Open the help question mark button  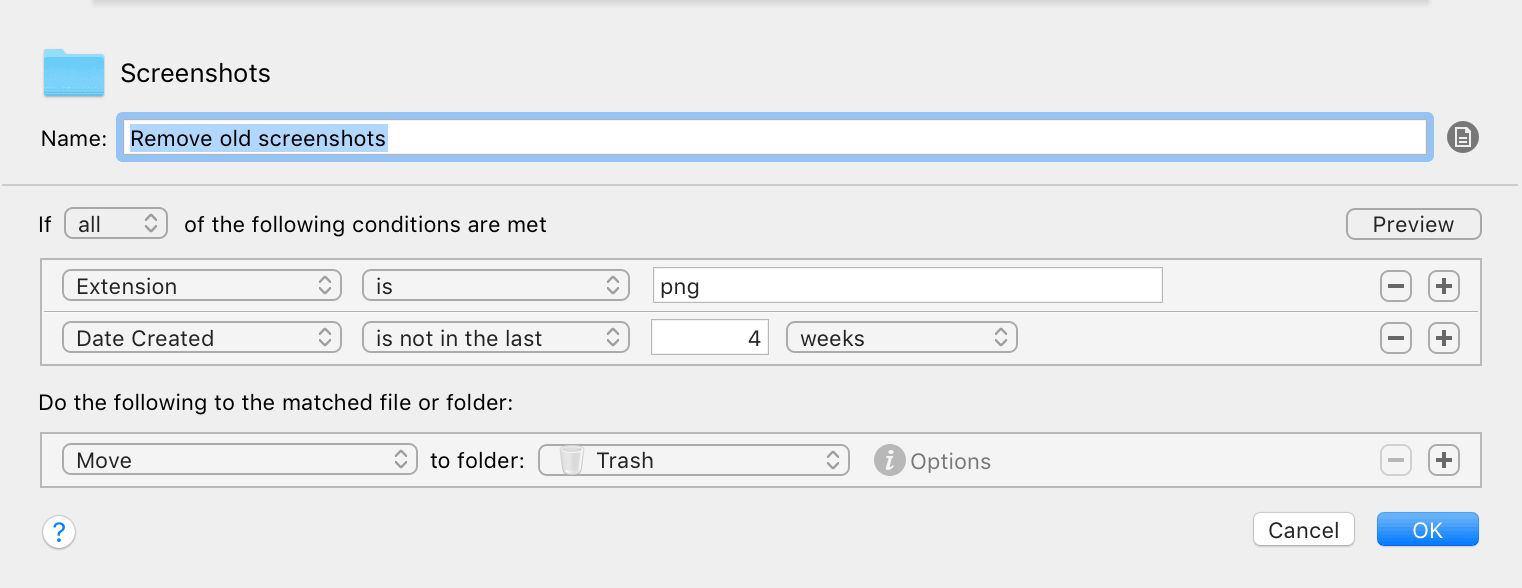[x=59, y=531]
